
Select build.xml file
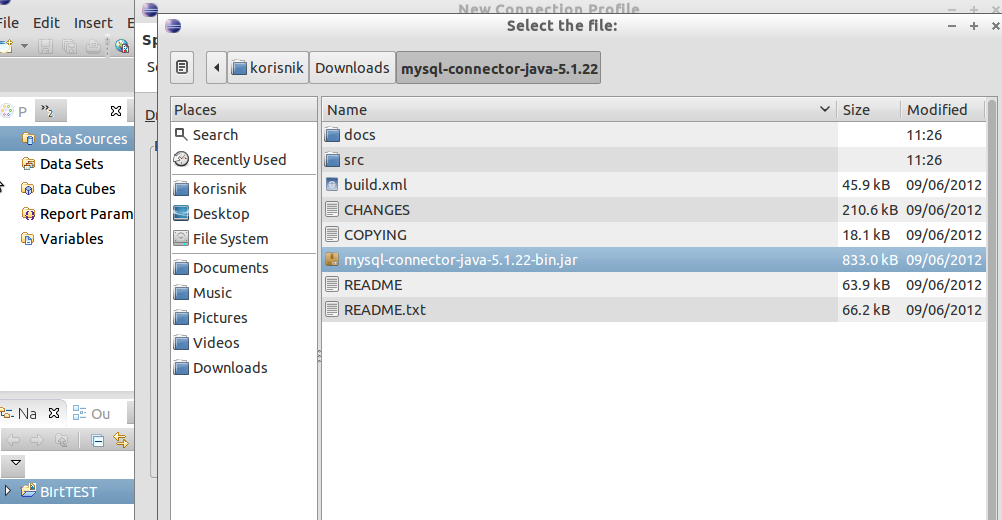tap(654, 185)
